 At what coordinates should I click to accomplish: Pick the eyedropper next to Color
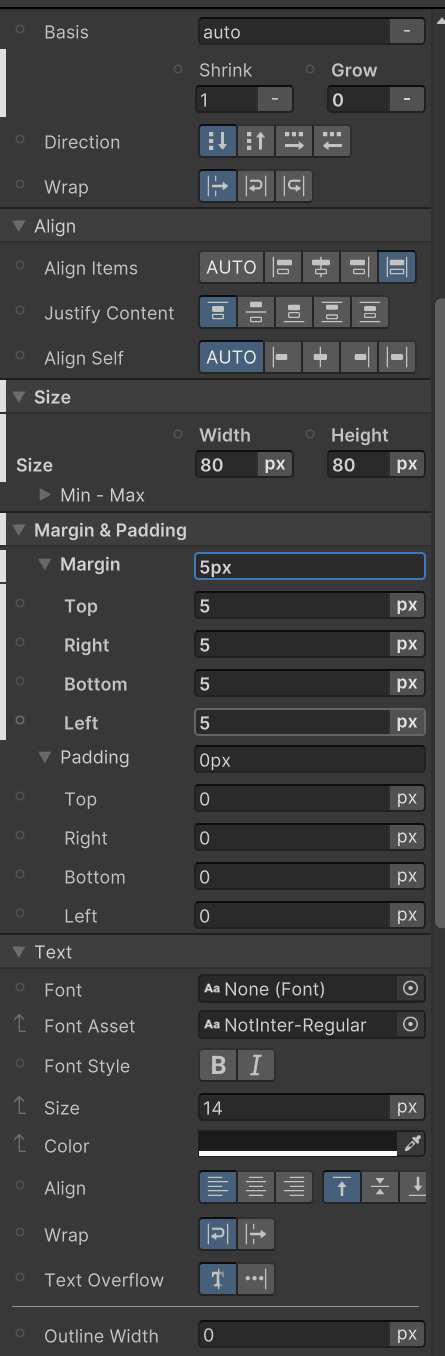point(412,1145)
